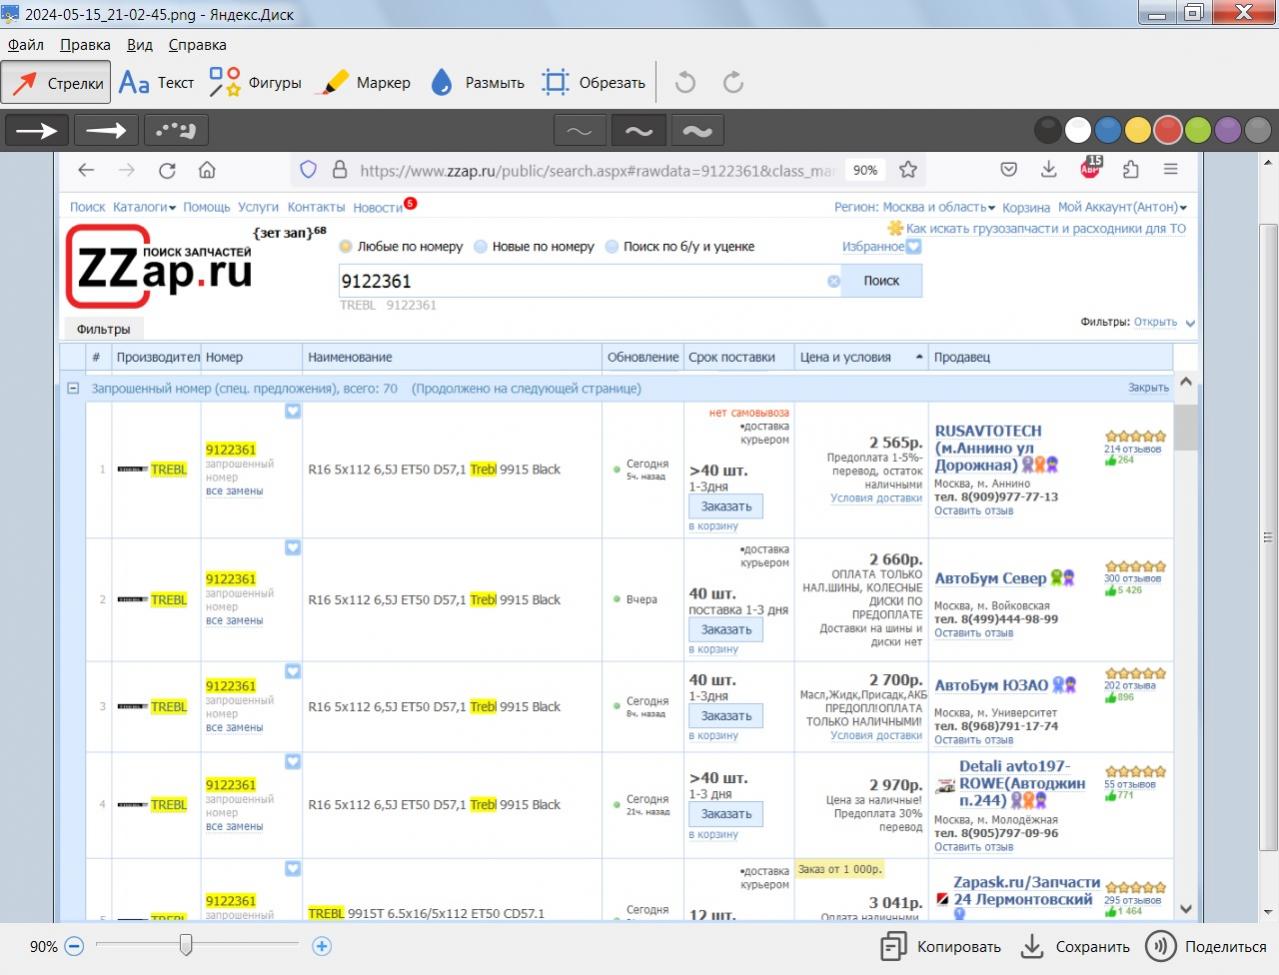The width and height of the screenshot is (1279, 975).
Task: Expand filters via the Открыть chevron
Action: (x=1190, y=323)
